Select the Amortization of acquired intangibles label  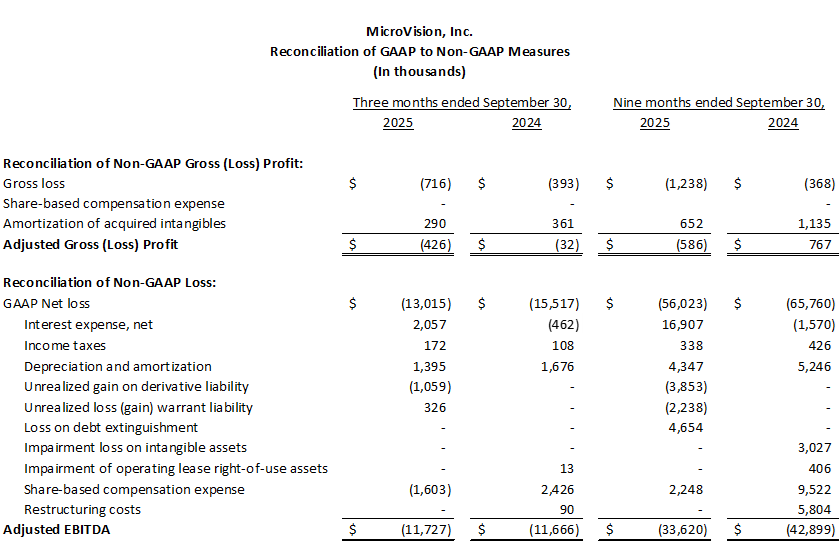[x=115, y=224]
